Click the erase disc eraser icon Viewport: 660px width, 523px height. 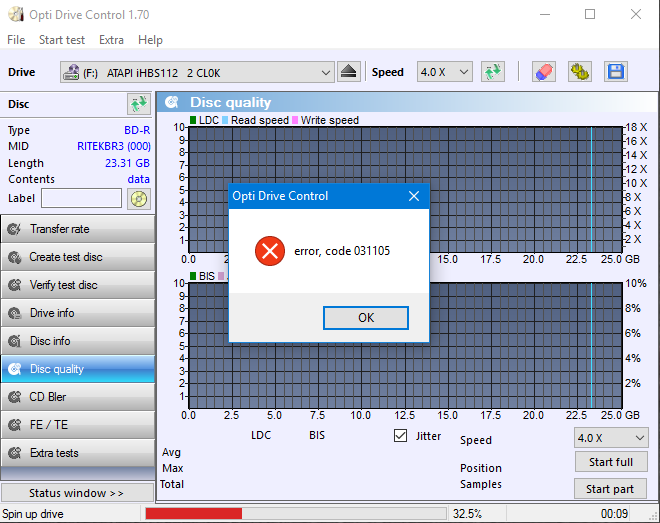543,72
